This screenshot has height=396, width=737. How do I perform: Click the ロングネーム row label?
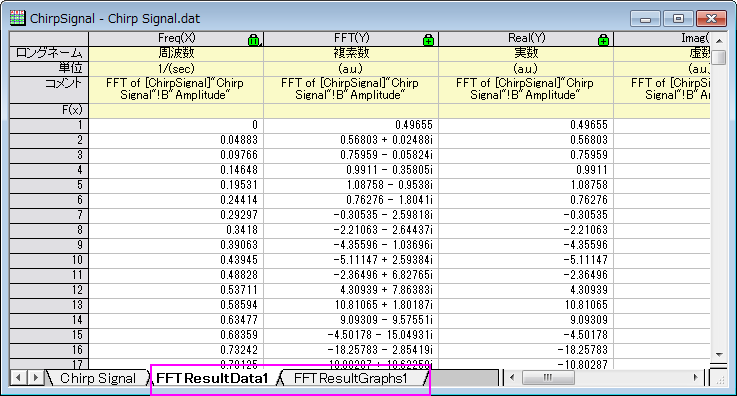(x=49, y=53)
